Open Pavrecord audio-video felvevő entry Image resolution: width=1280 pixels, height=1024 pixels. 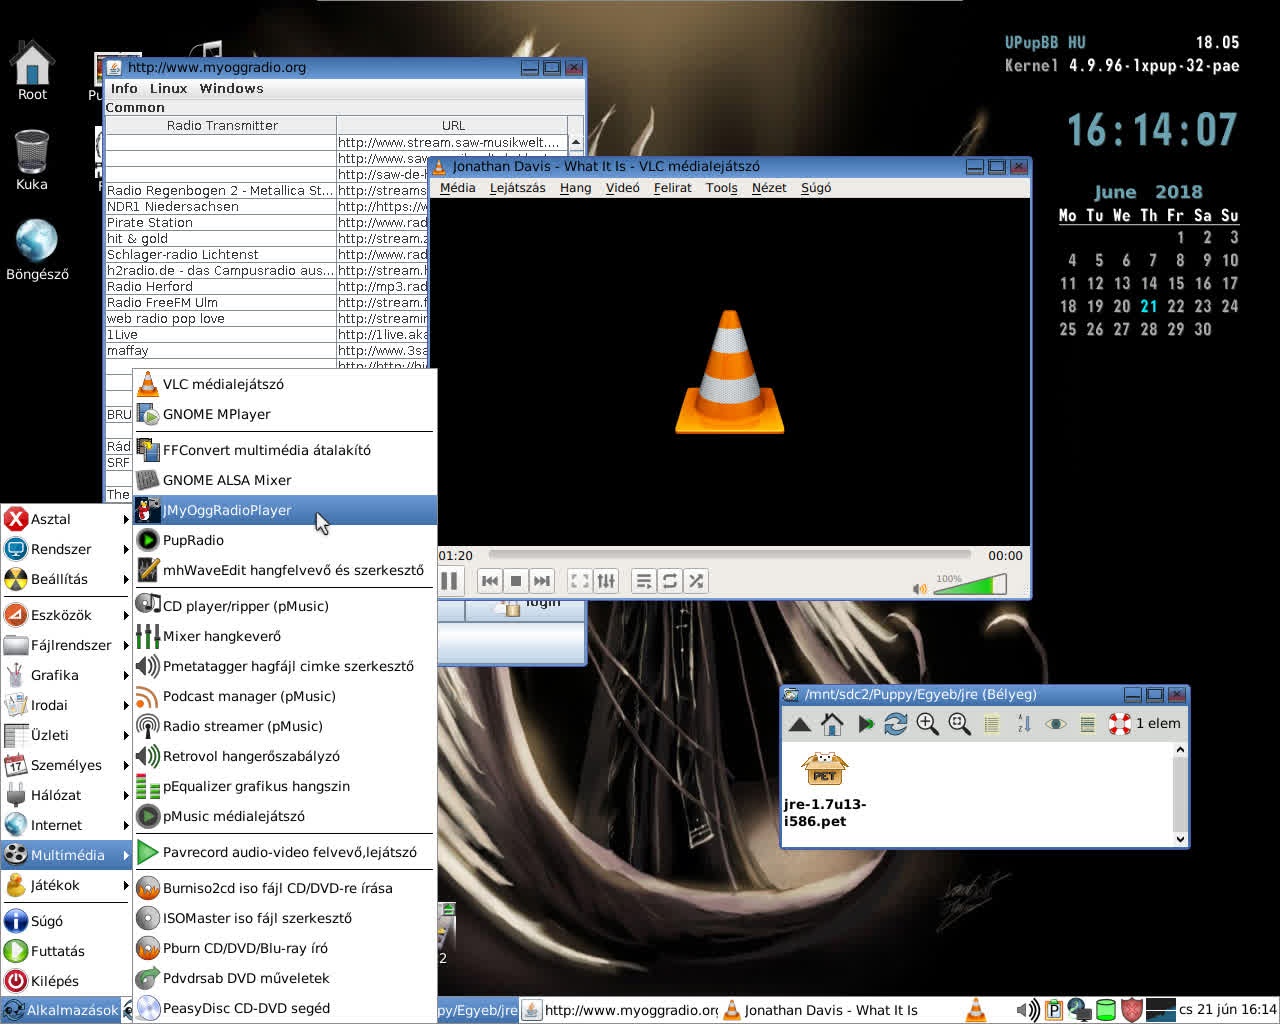(x=285, y=852)
